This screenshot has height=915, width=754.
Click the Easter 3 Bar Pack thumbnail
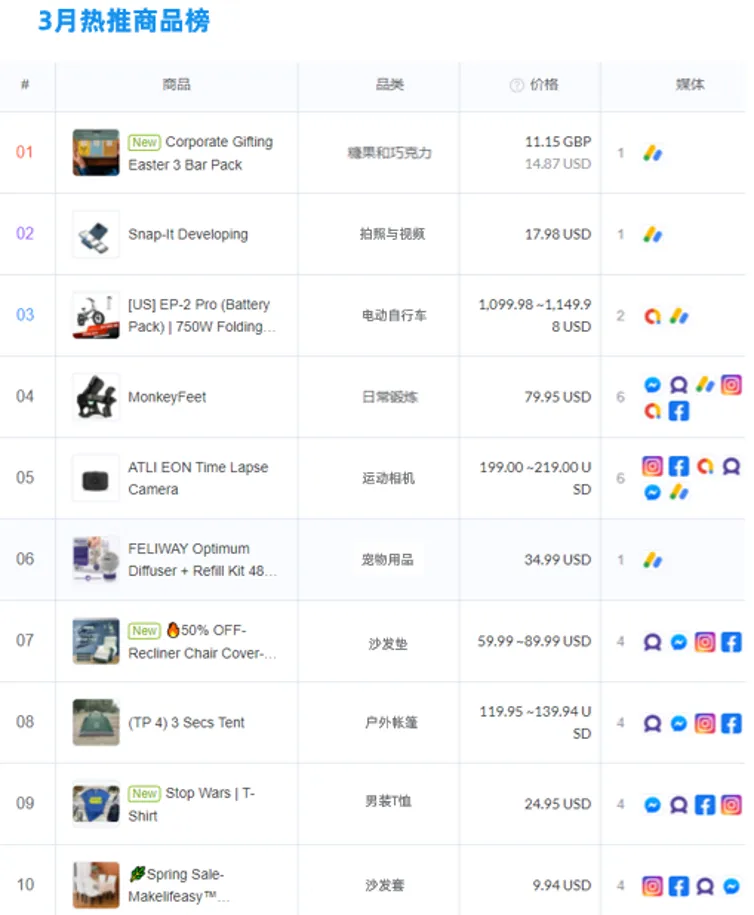[x=96, y=153]
